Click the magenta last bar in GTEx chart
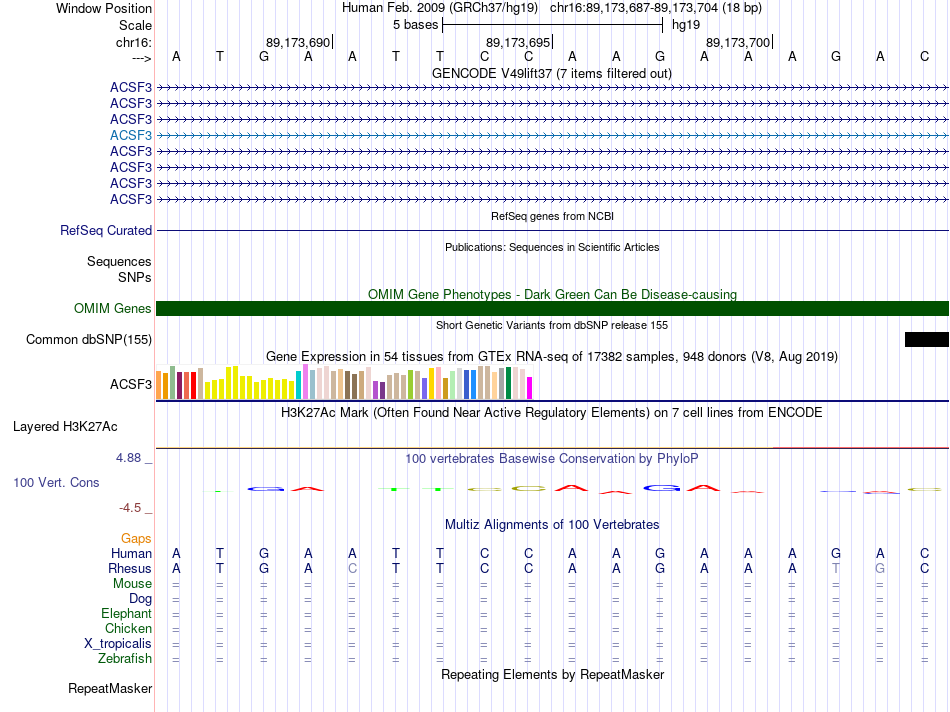This screenshot has height=712, width=950. point(529,388)
